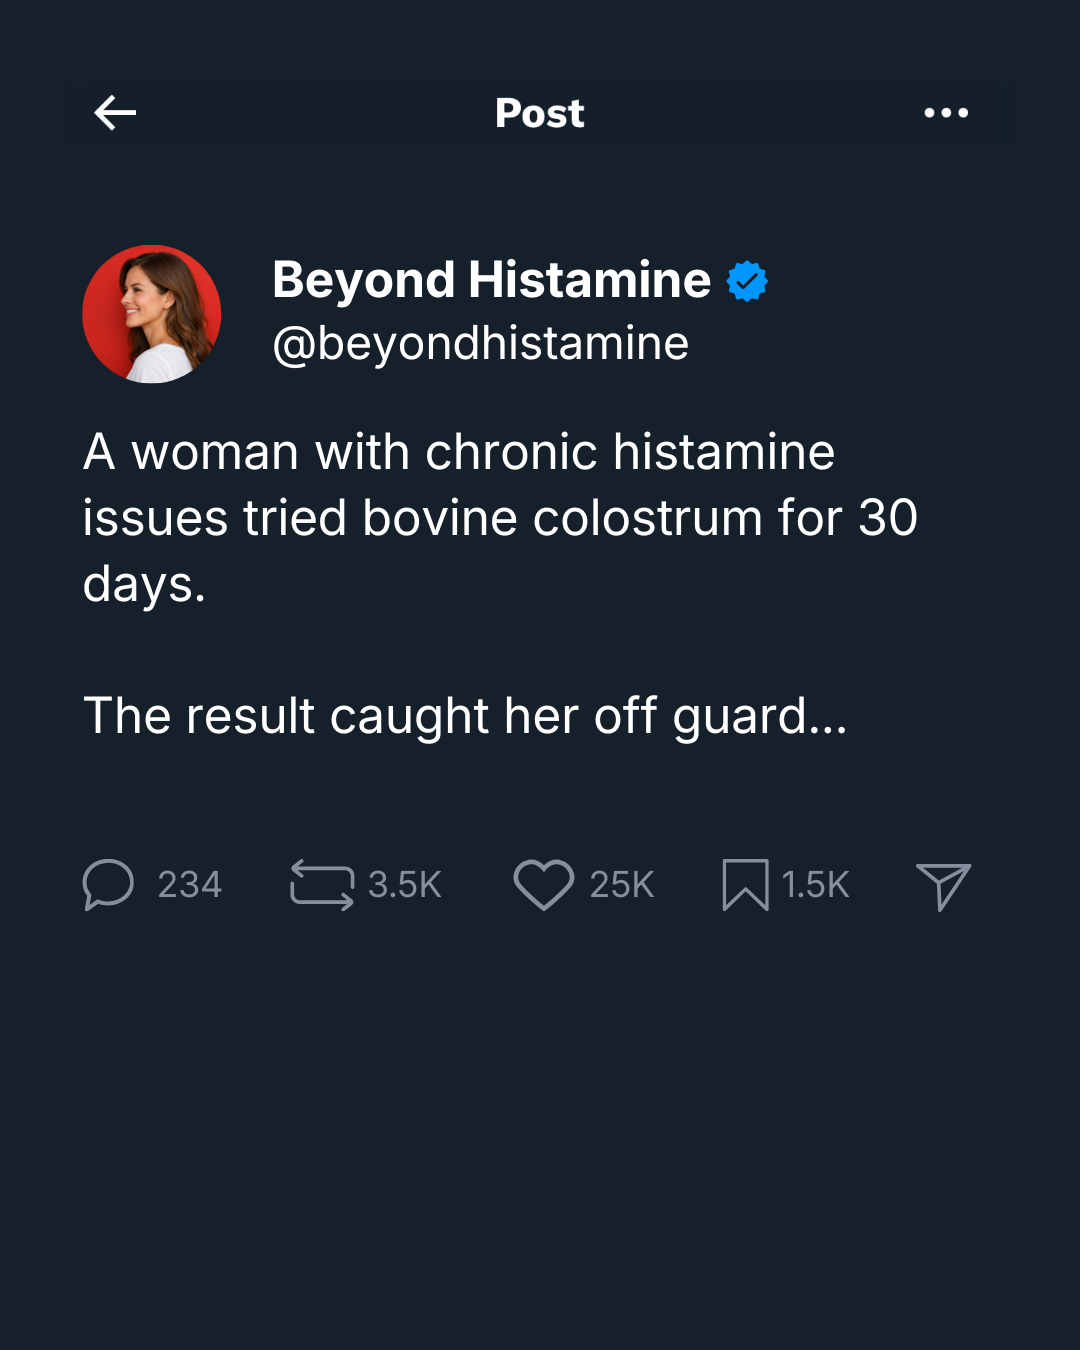Share the post via paper plane icon
The height and width of the screenshot is (1350, 1080).
(944, 887)
